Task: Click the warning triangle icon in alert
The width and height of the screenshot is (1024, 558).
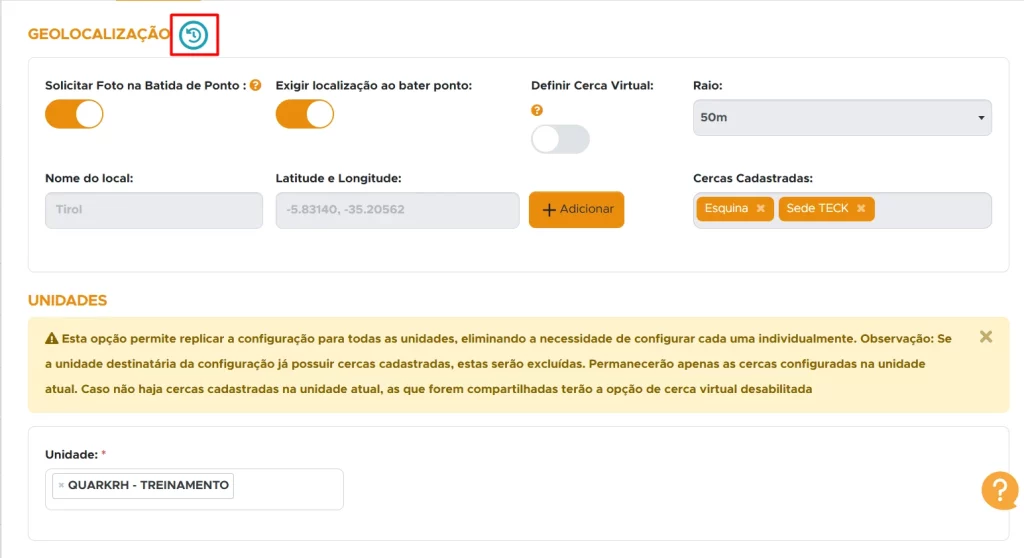Action: tap(50, 339)
